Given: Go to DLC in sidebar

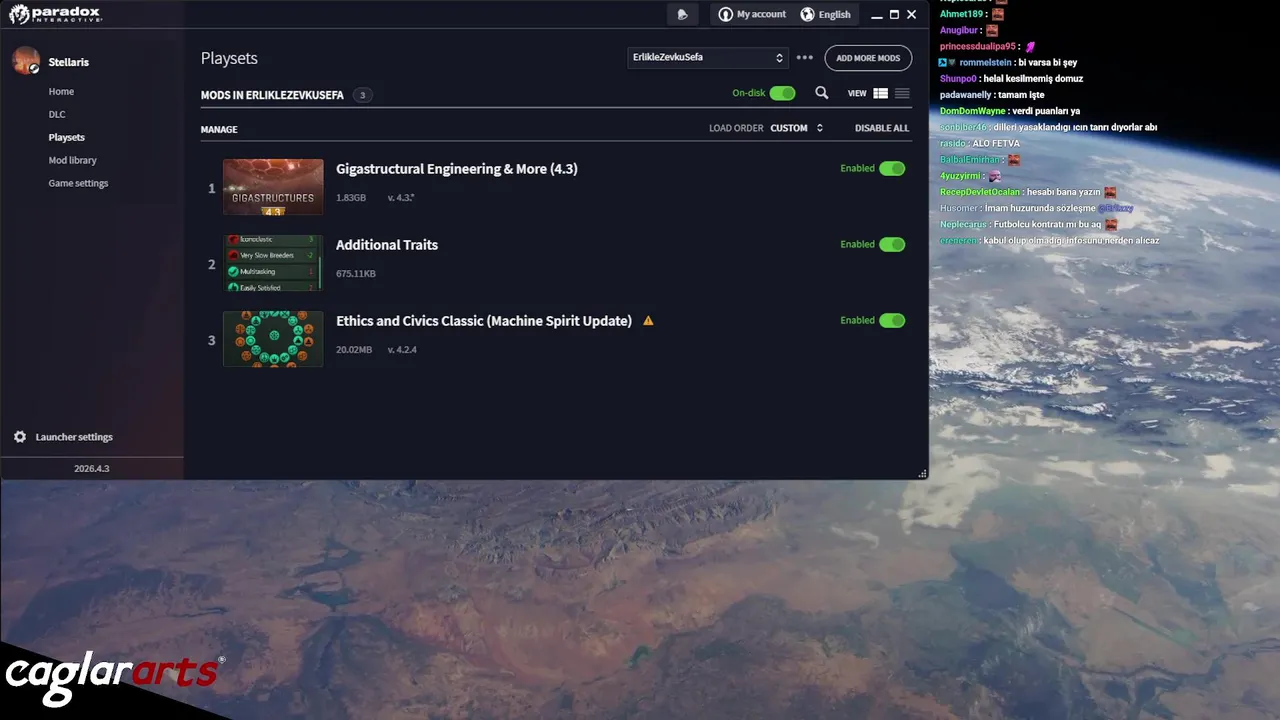Looking at the screenshot, I should [x=57, y=114].
